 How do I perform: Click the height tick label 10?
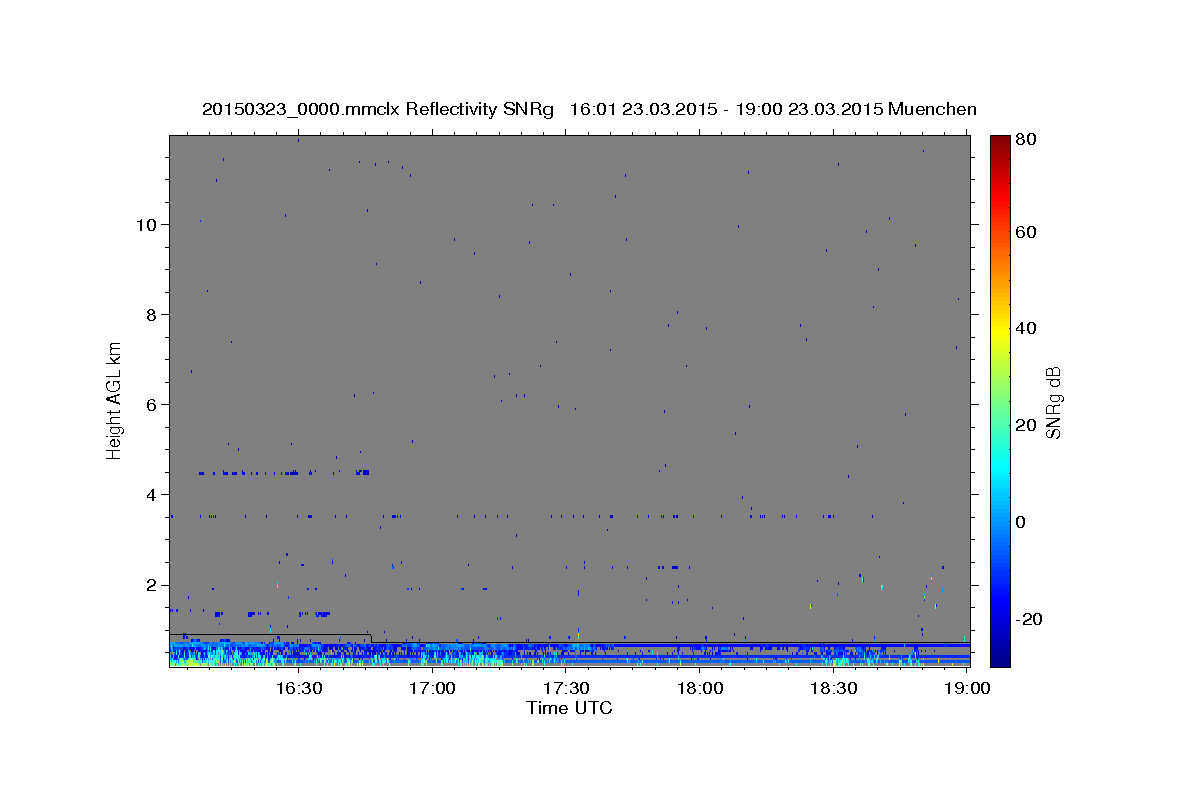pyautogui.click(x=146, y=224)
